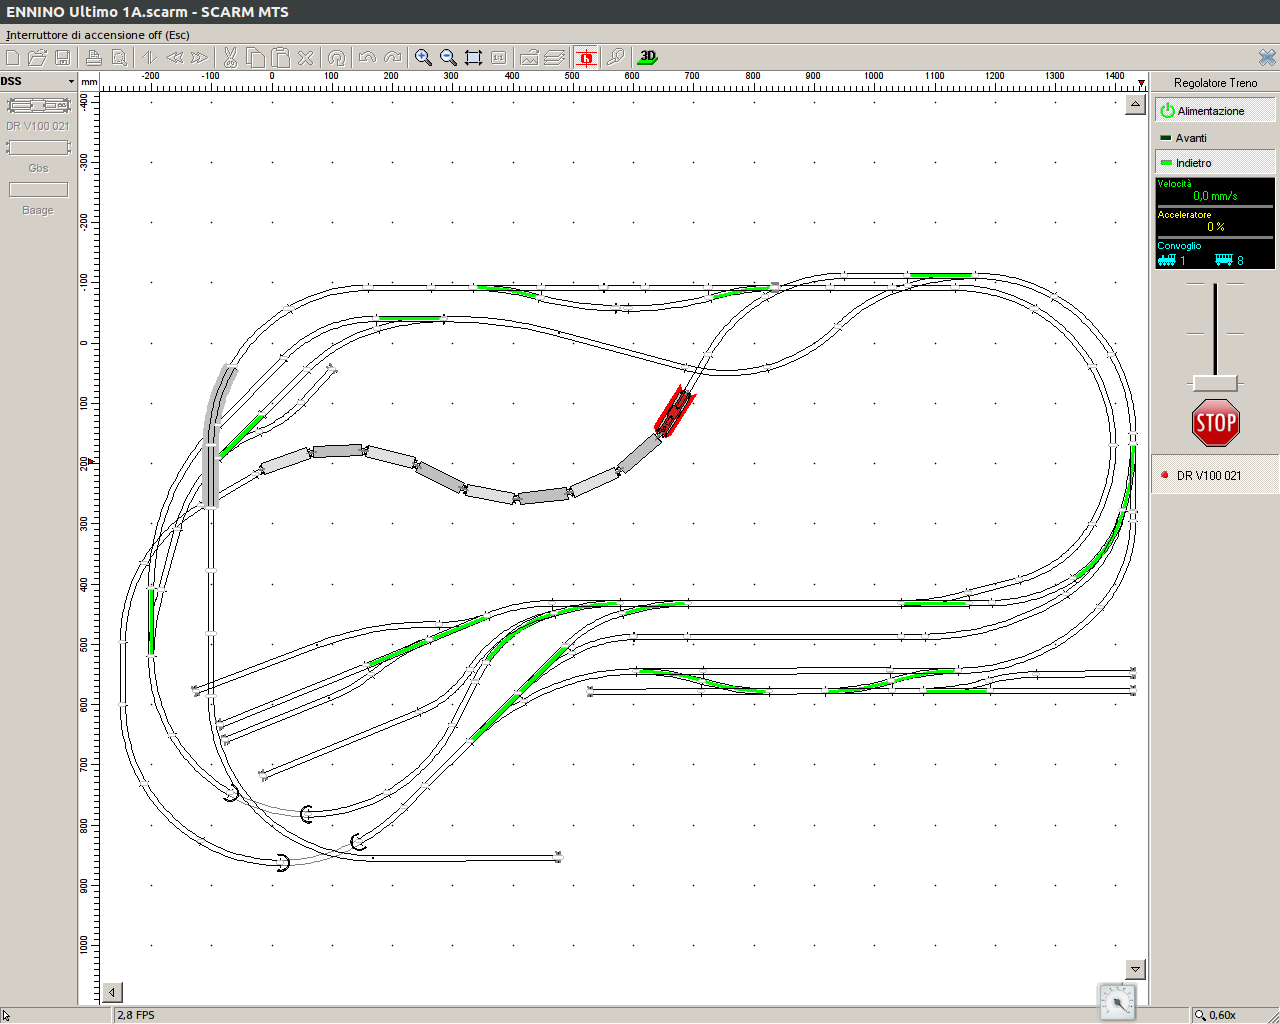This screenshot has width=1280, height=1024.
Task: Click the red locomotive on the track
Action: point(675,411)
